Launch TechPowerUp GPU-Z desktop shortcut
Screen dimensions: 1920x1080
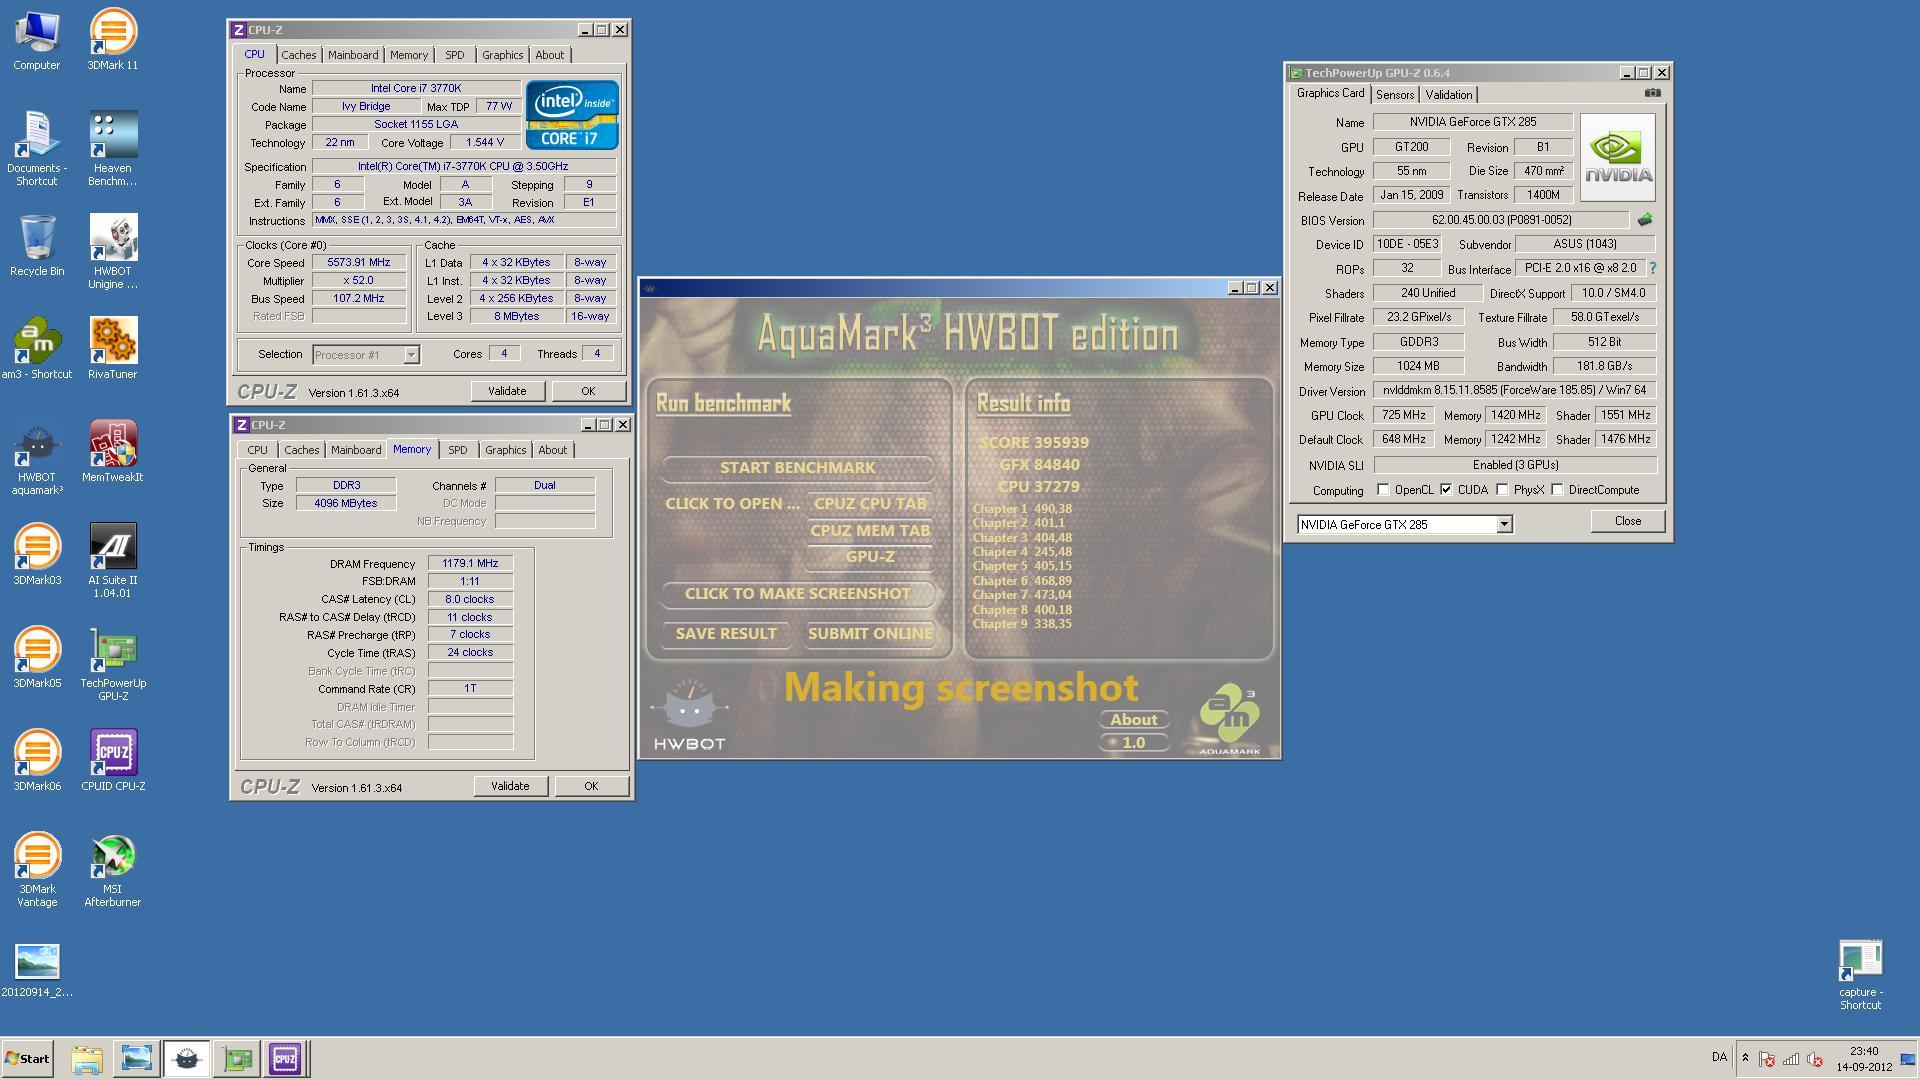point(112,664)
